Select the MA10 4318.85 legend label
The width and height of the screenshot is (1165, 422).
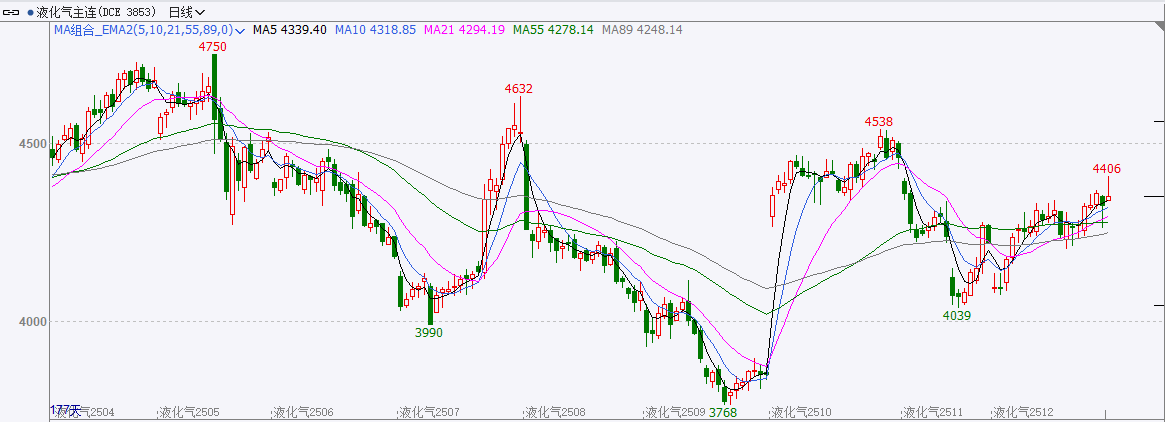375,31
